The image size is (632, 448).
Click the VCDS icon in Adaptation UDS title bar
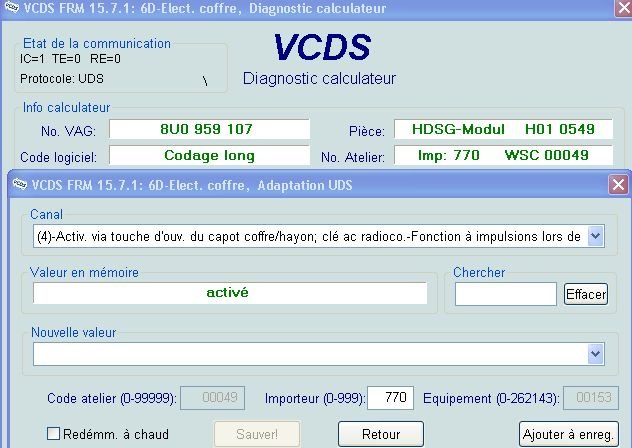19,185
